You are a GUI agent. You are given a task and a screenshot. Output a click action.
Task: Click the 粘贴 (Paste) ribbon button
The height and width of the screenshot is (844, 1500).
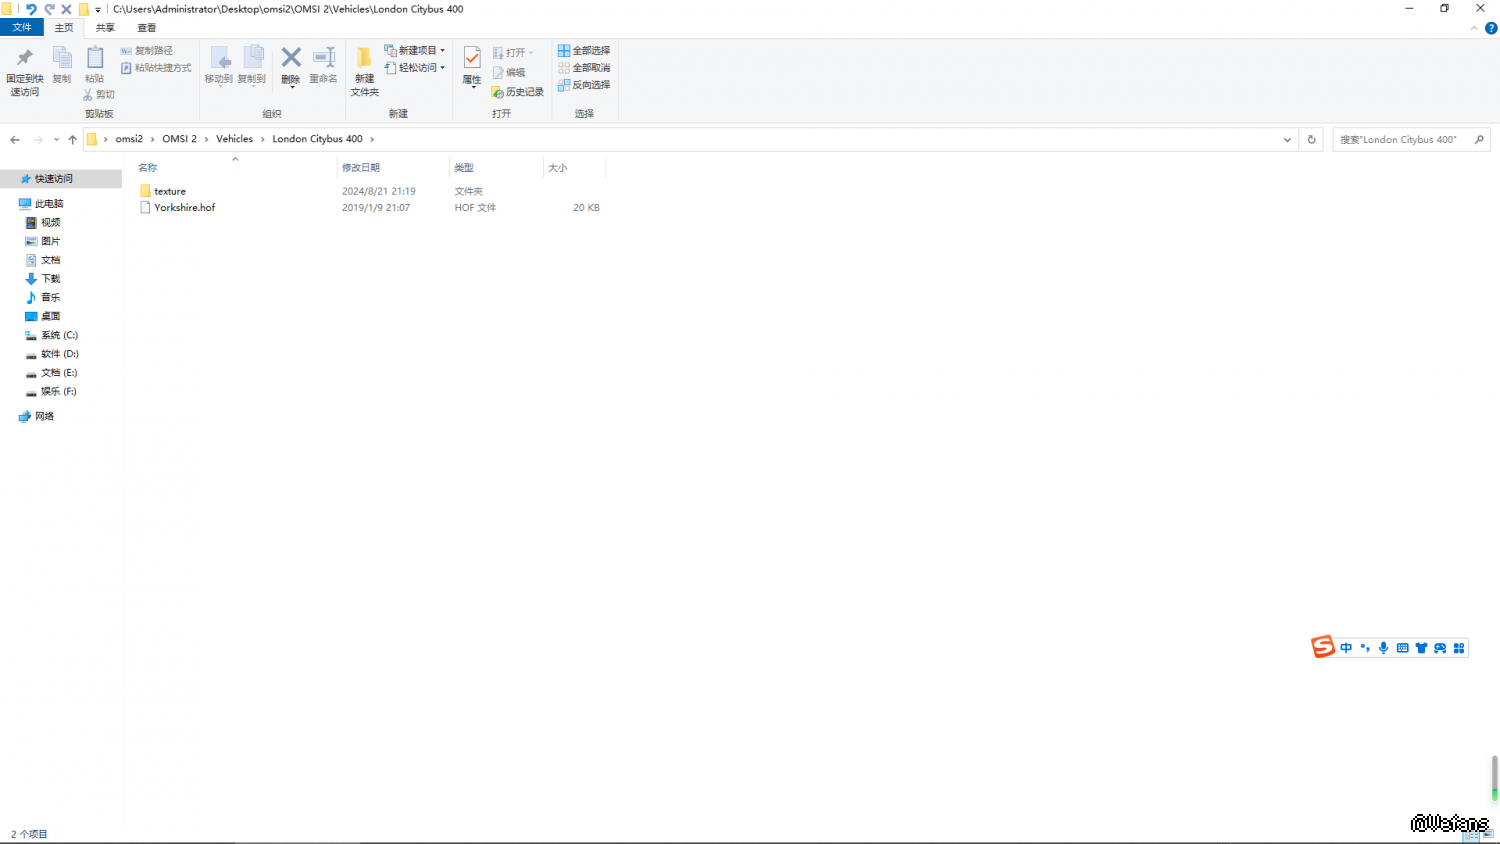[95, 65]
